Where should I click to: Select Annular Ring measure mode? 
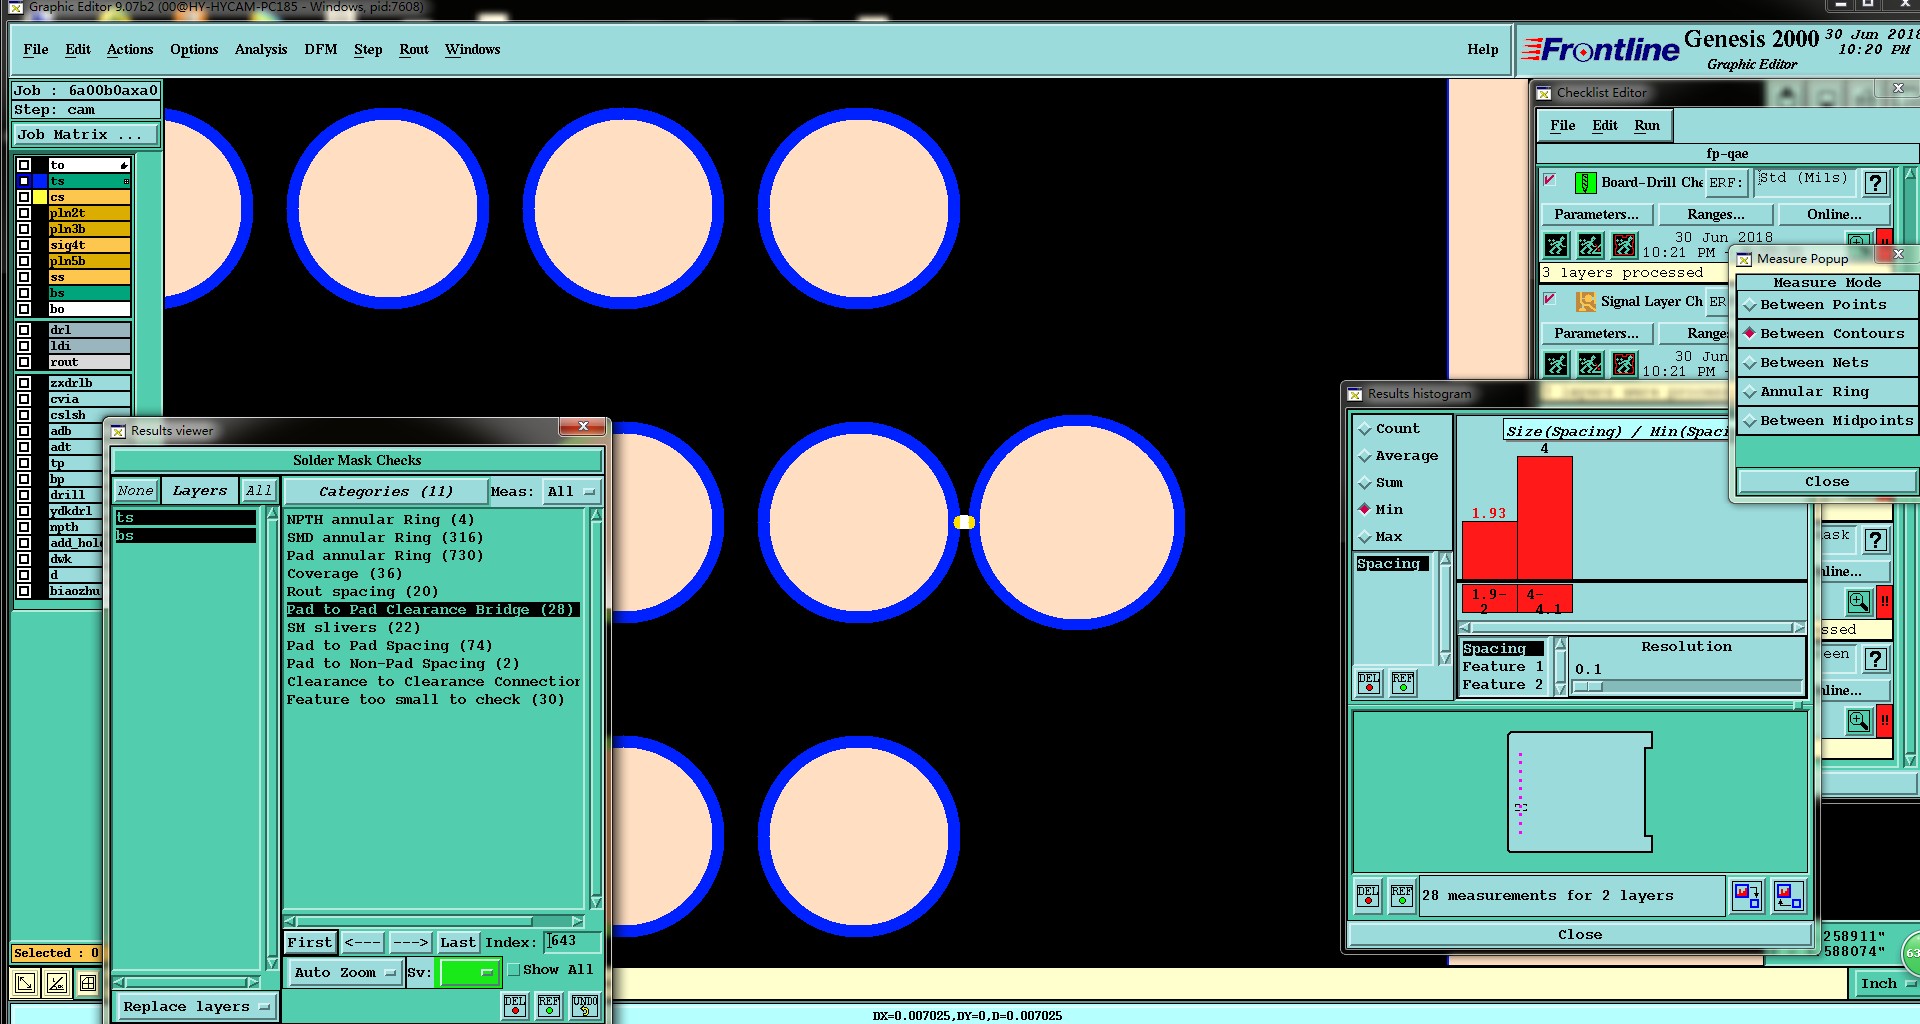1826,392
